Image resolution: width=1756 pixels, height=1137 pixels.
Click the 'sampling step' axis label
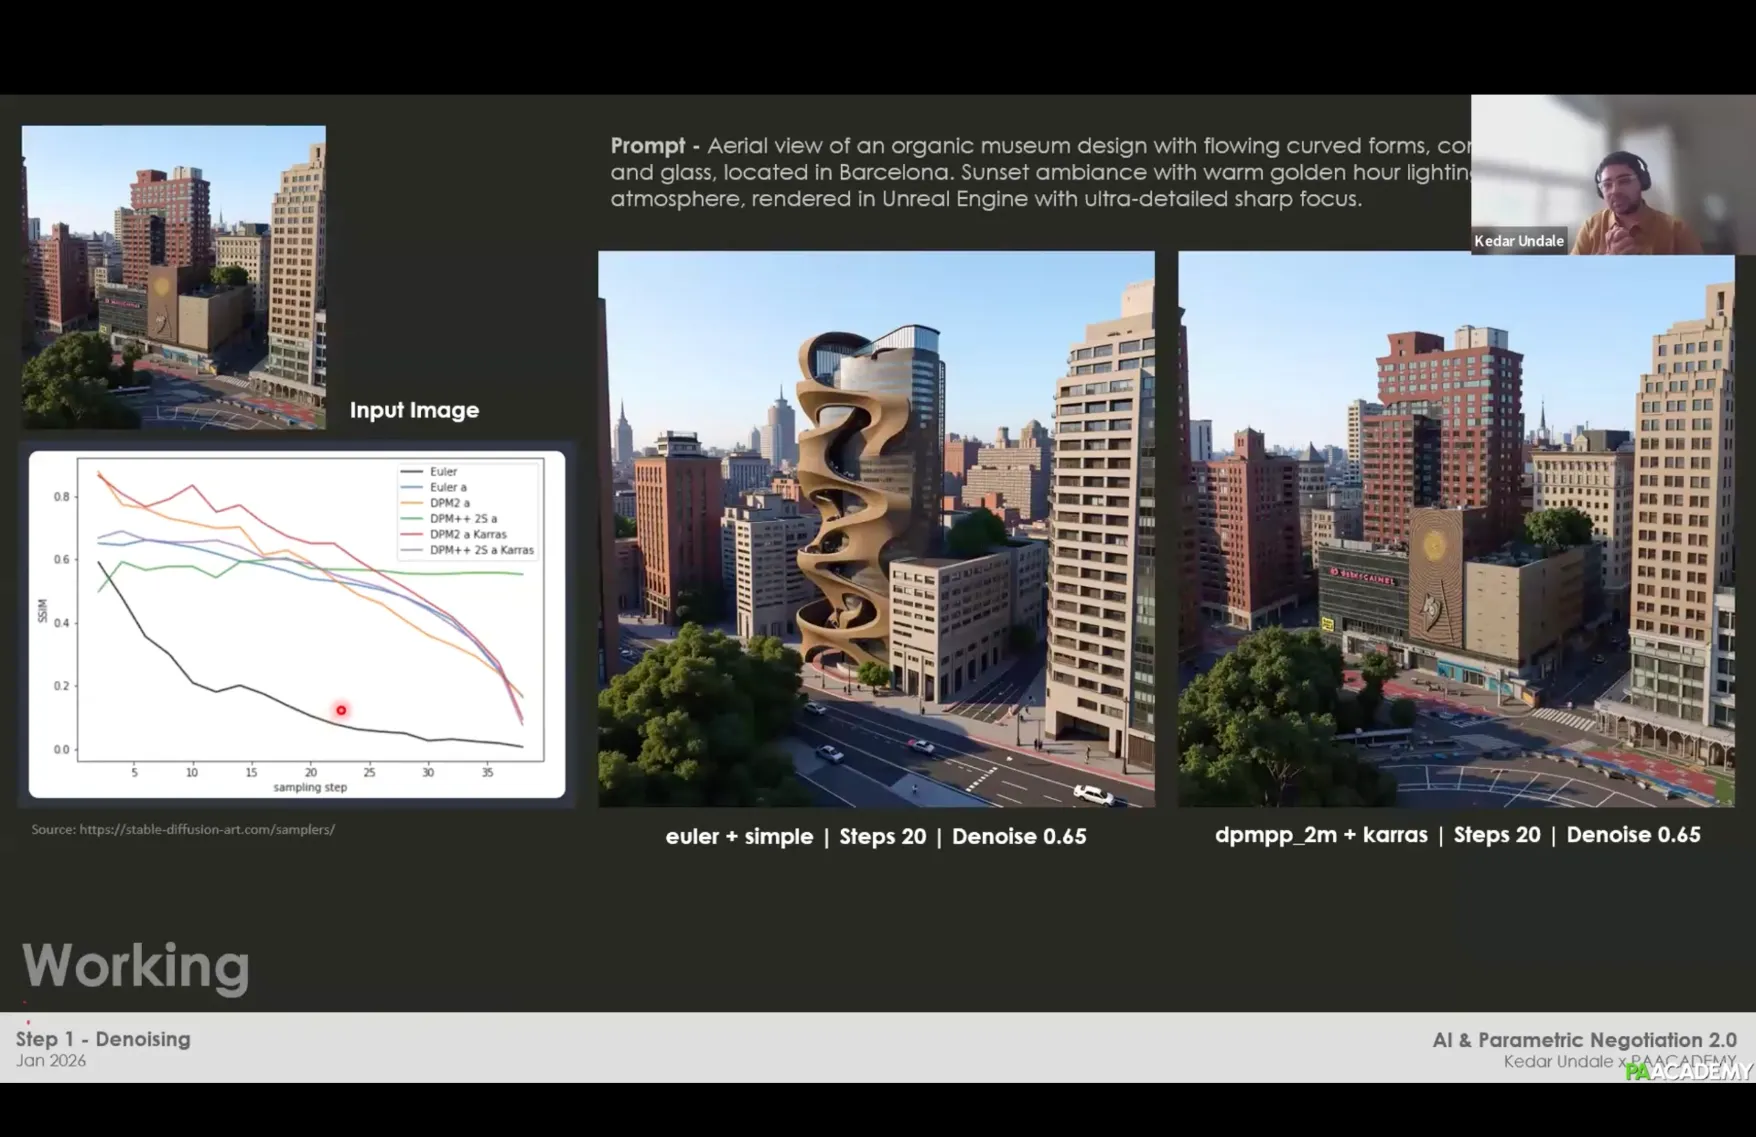point(310,787)
